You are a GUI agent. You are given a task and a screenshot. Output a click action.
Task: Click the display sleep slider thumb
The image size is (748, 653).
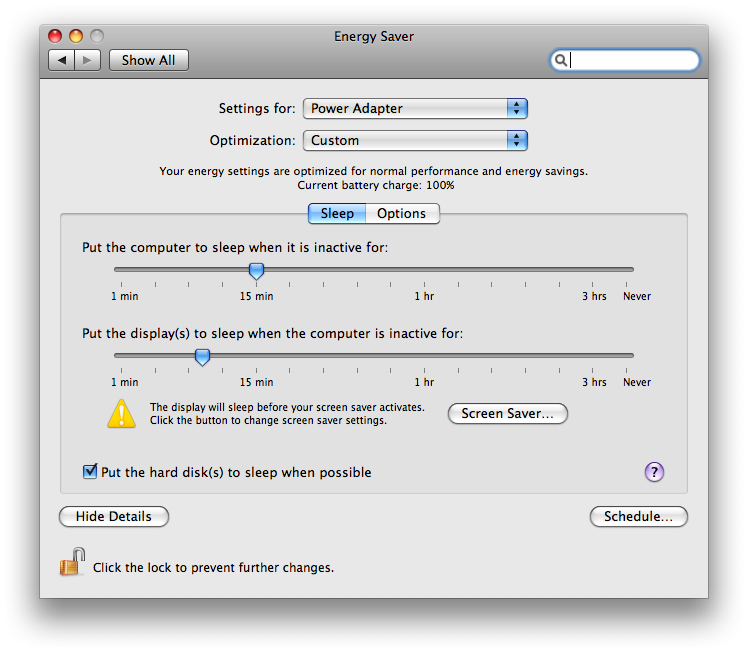click(x=203, y=357)
